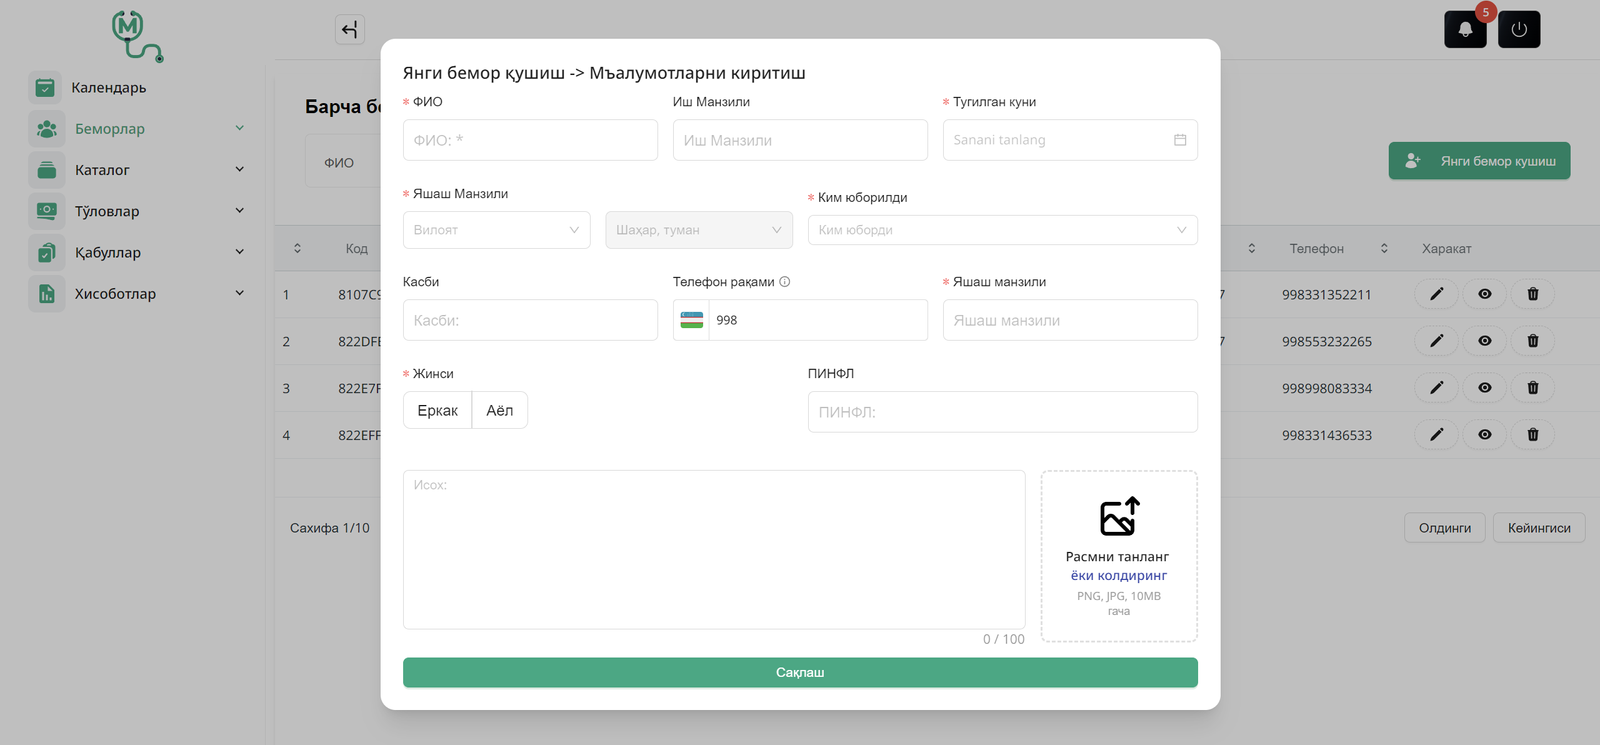Open Календарь in the sidebar
This screenshot has width=1600, height=745.
tap(108, 88)
